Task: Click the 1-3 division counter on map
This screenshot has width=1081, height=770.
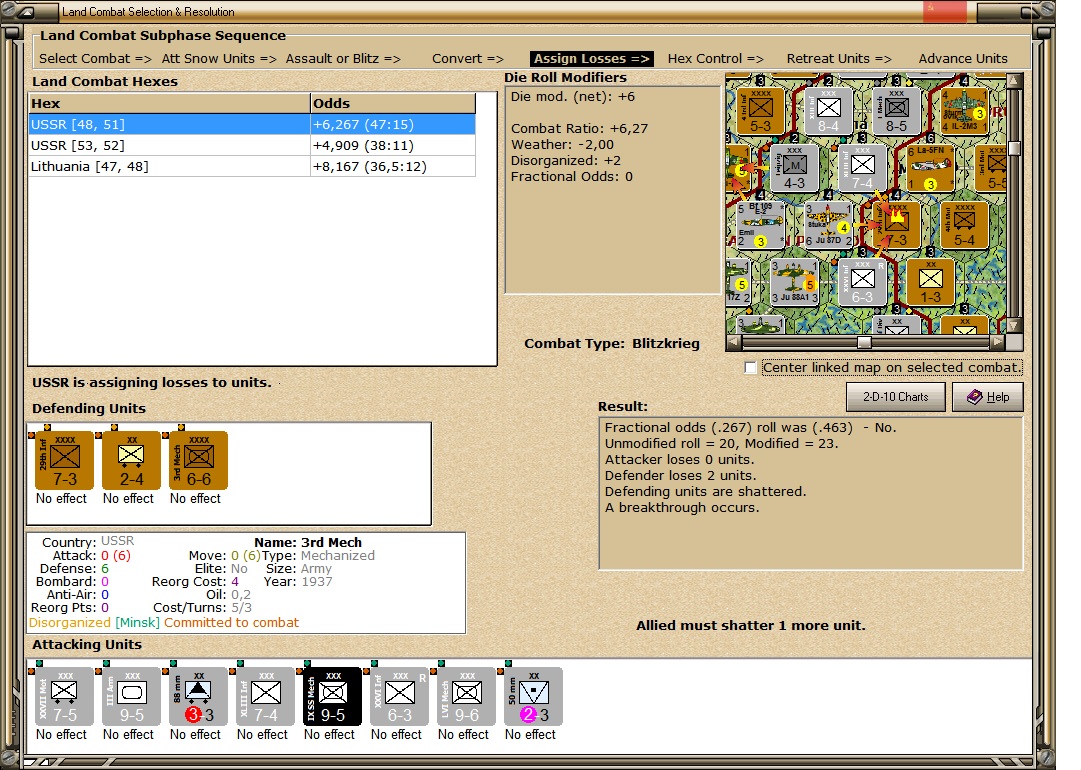Action: [931, 282]
